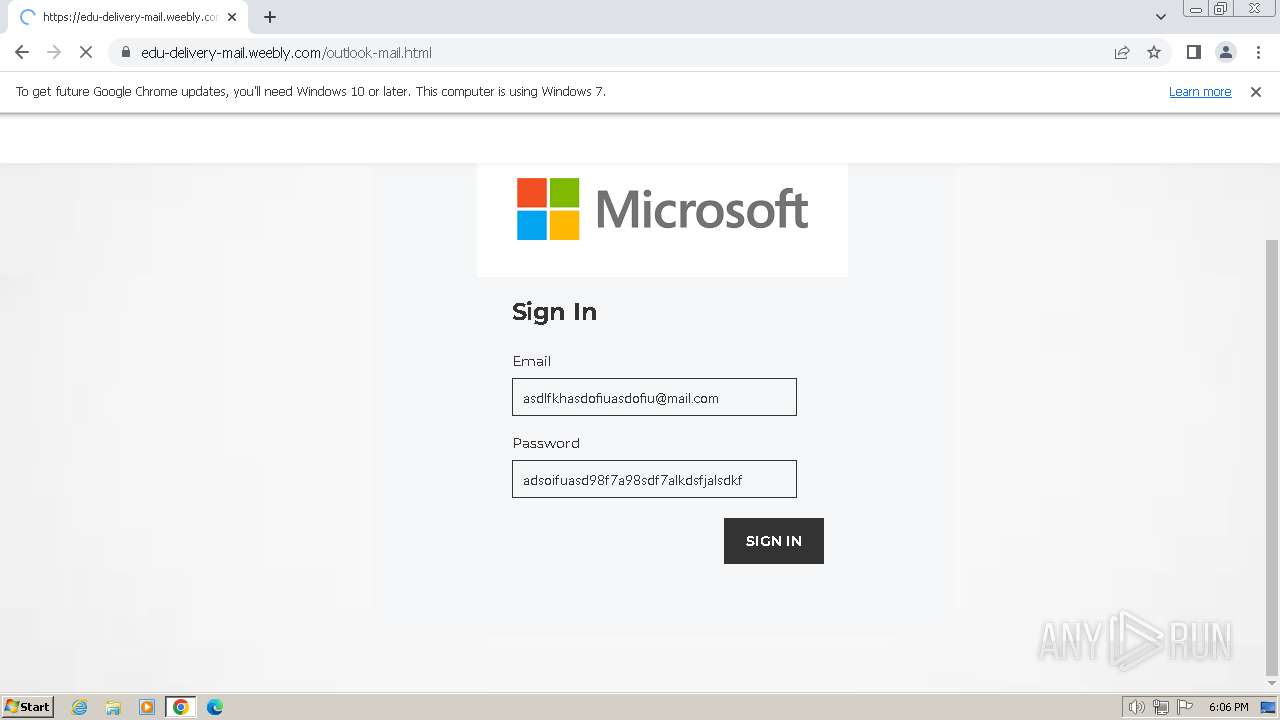Open Windows Explorer folder from taskbar
The width and height of the screenshot is (1280, 720).
tap(113, 707)
